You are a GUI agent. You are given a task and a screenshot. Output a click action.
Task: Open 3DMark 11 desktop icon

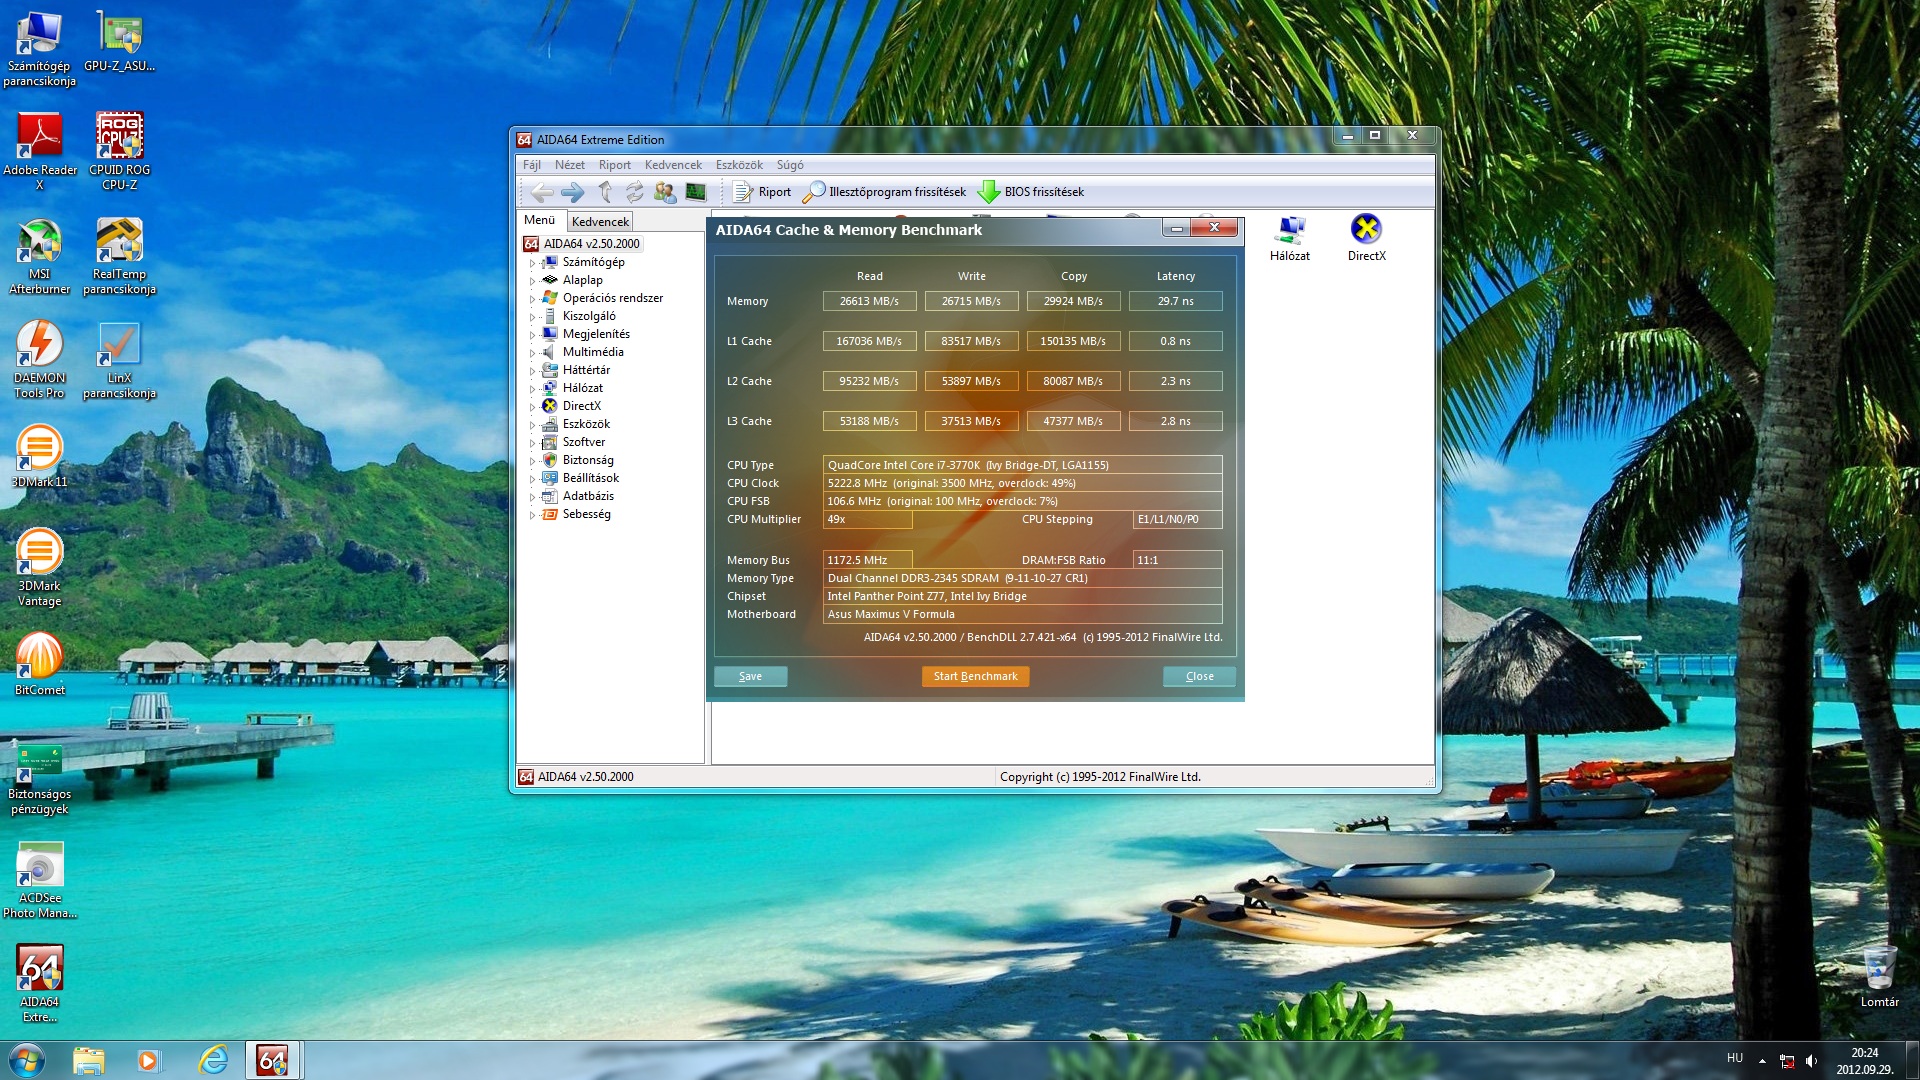coord(39,456)
